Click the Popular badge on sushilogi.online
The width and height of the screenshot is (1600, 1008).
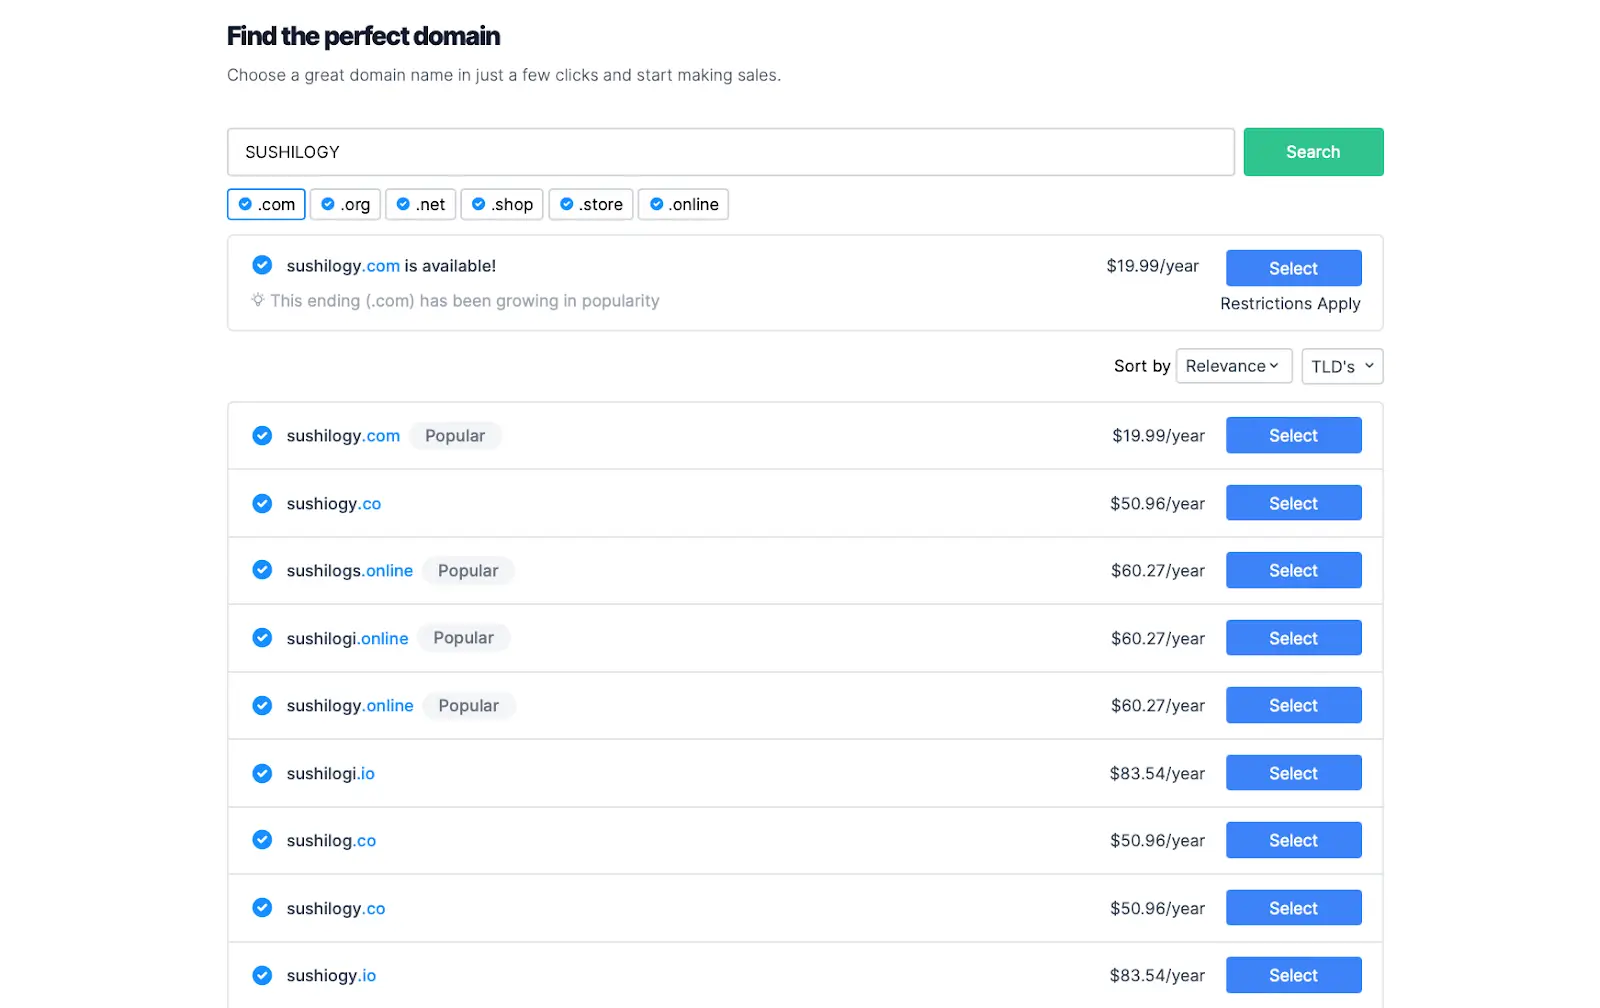tap(463, 638)
